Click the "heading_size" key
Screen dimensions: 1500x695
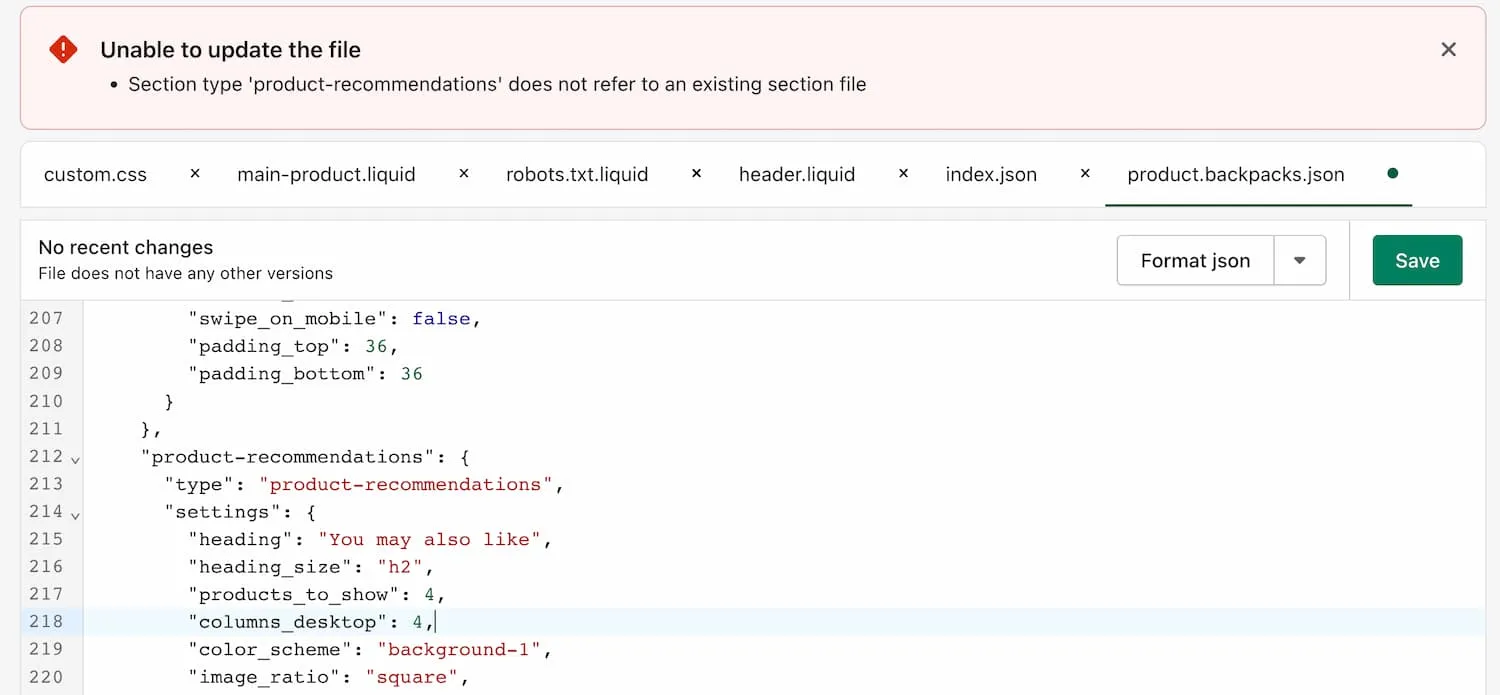270,567
